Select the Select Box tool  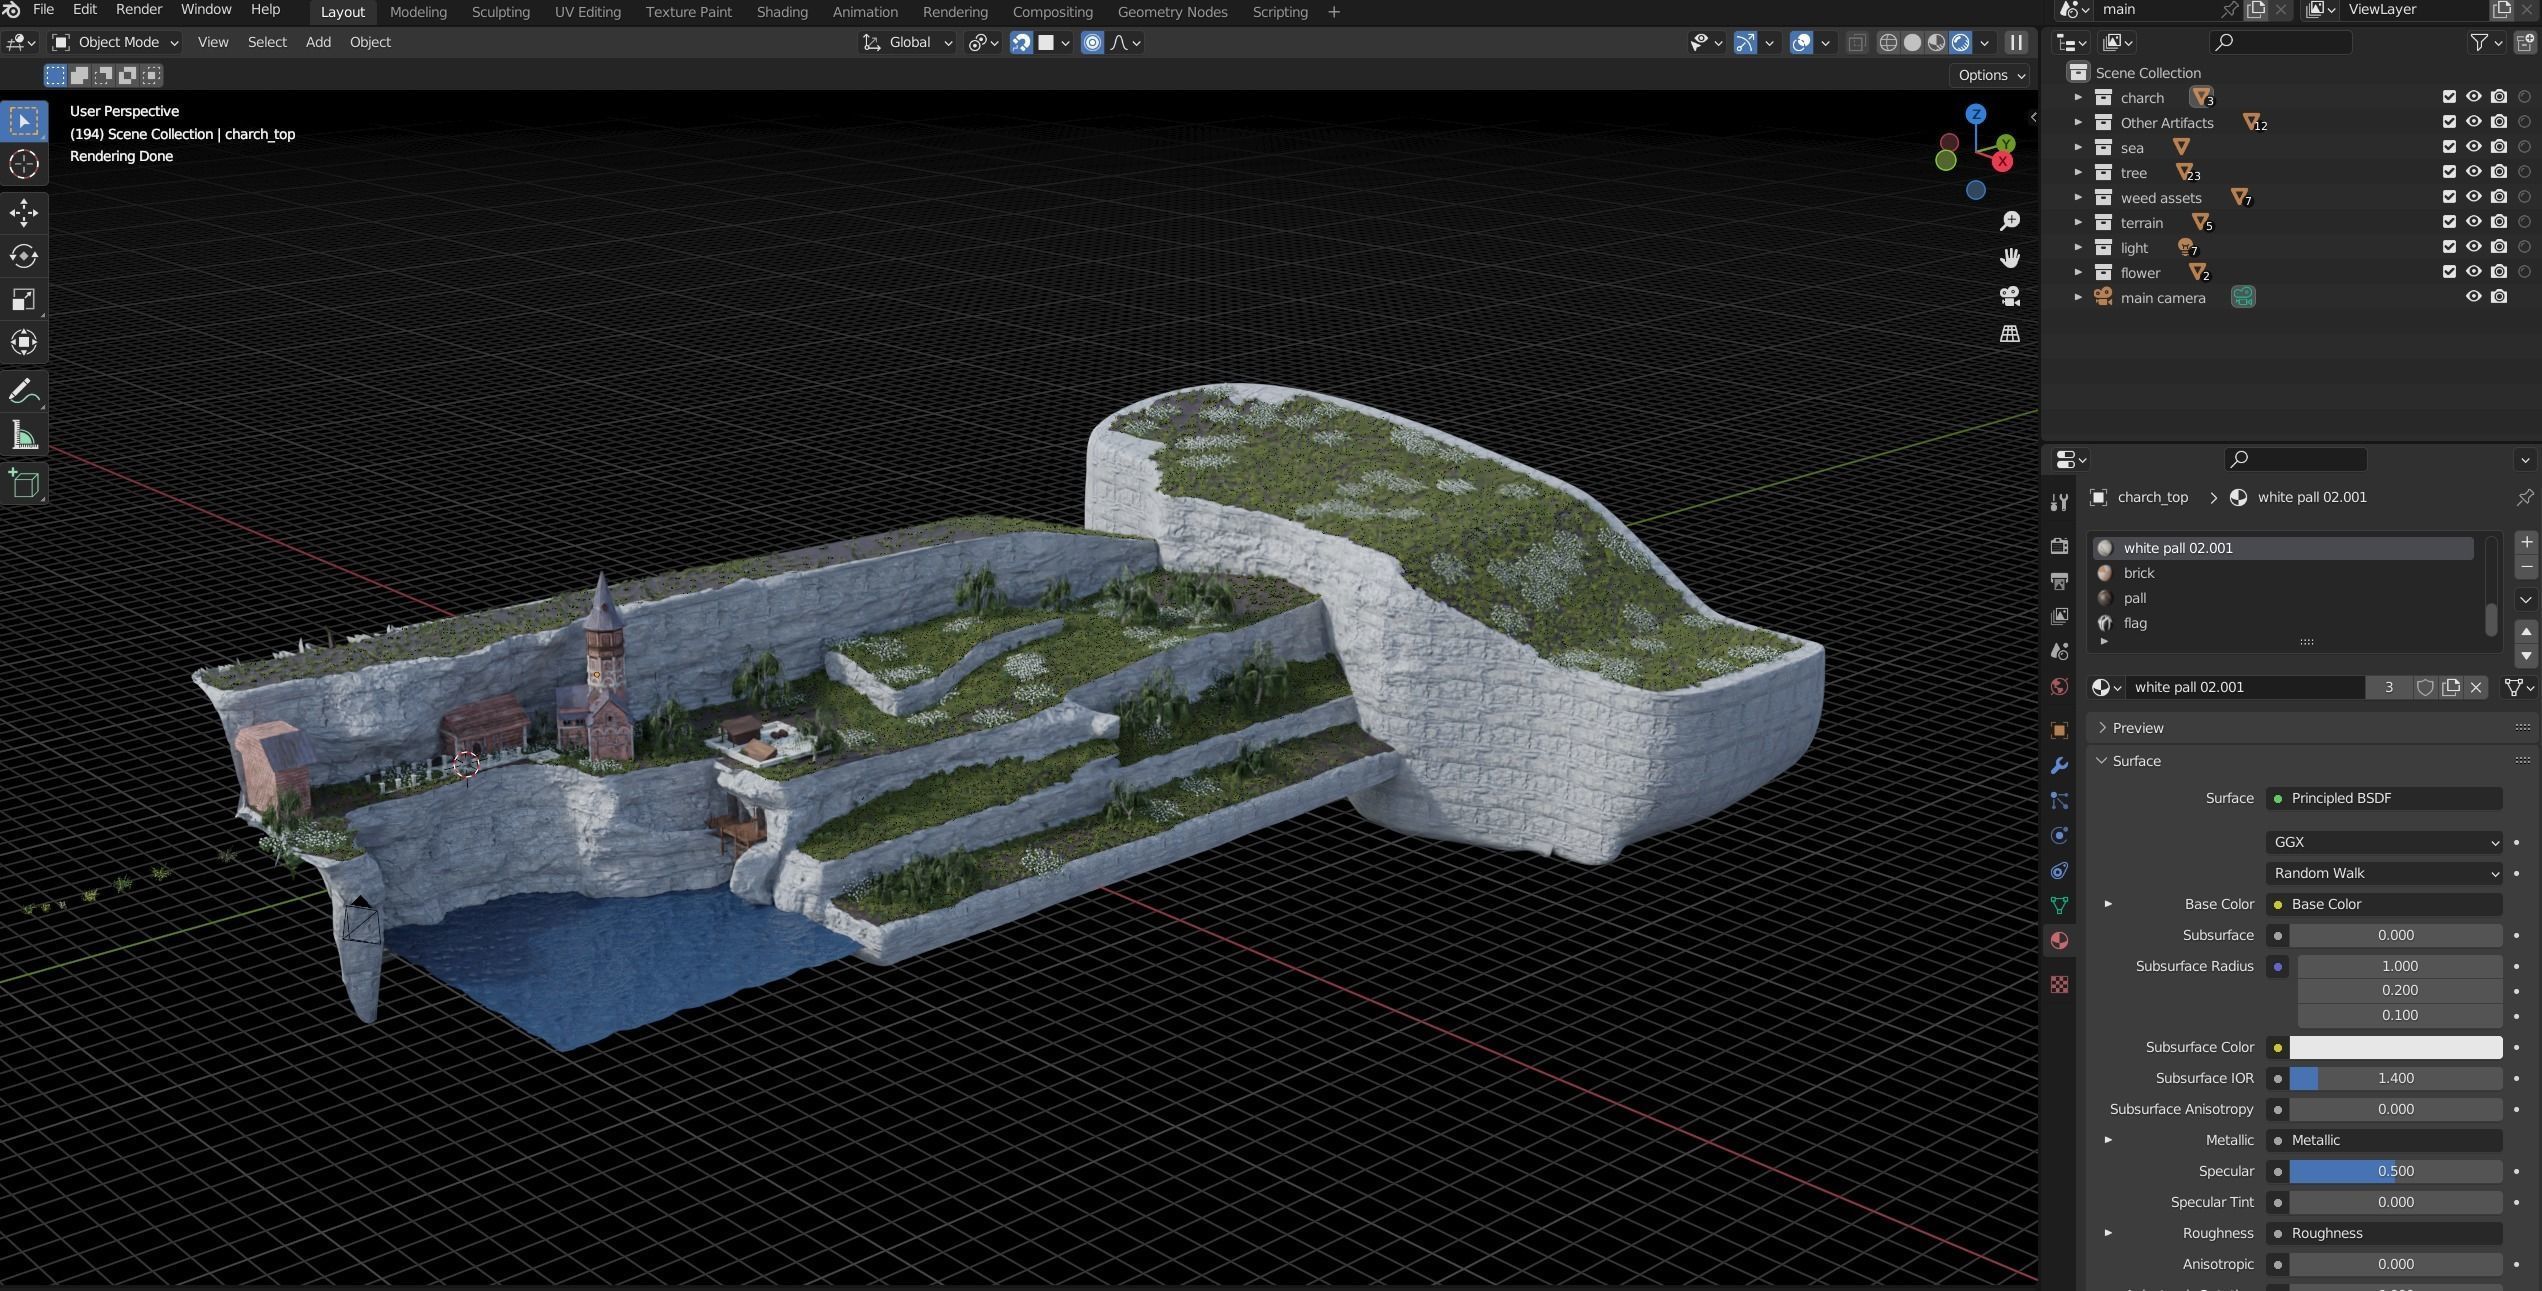pyautogui.click(x=24, y=121)
